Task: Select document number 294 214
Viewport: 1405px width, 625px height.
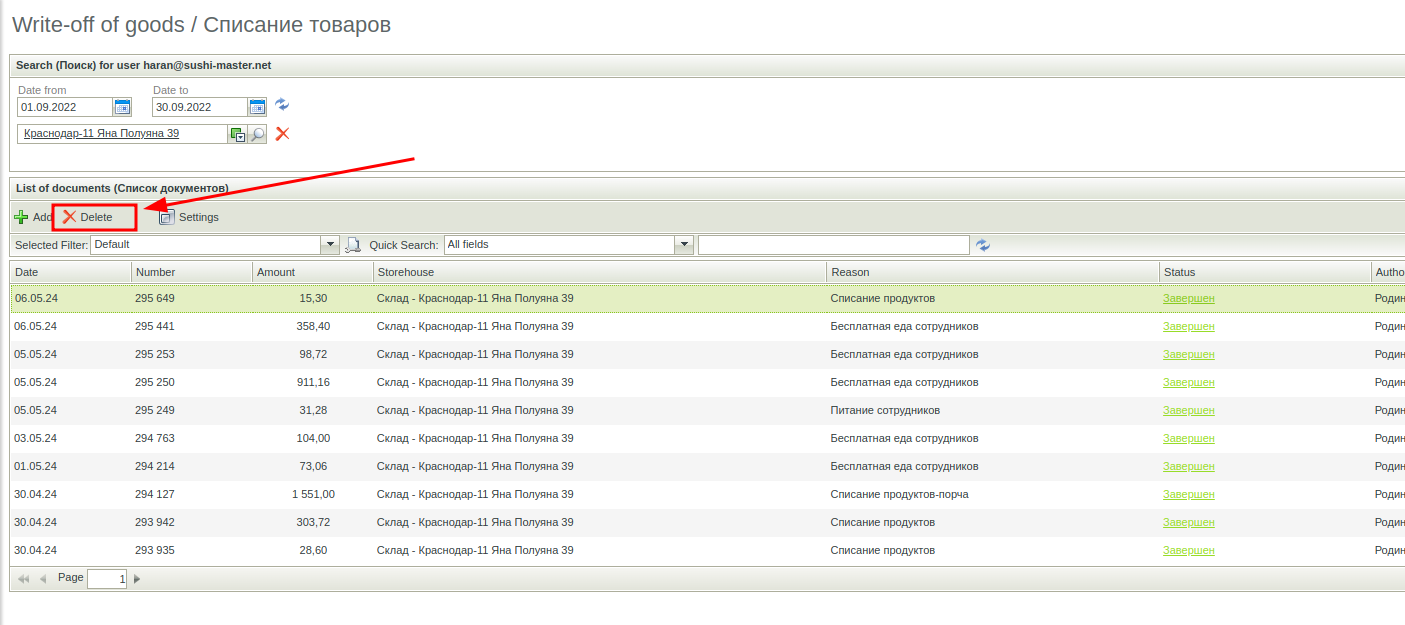Action: (155, 466)
